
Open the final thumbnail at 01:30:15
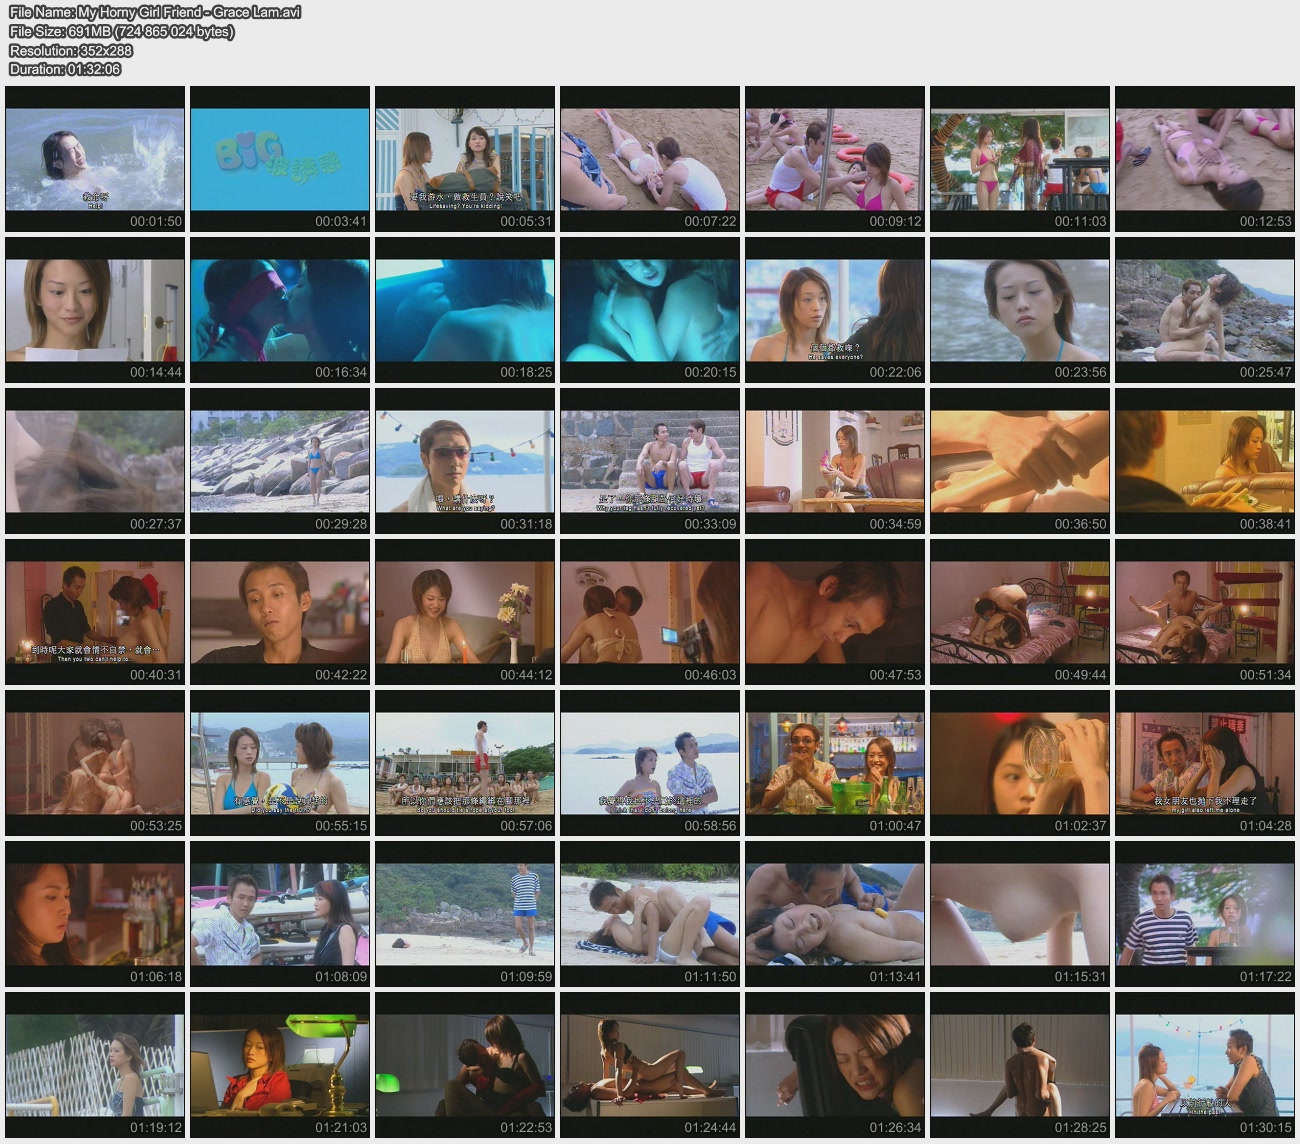[1205, 1065]
